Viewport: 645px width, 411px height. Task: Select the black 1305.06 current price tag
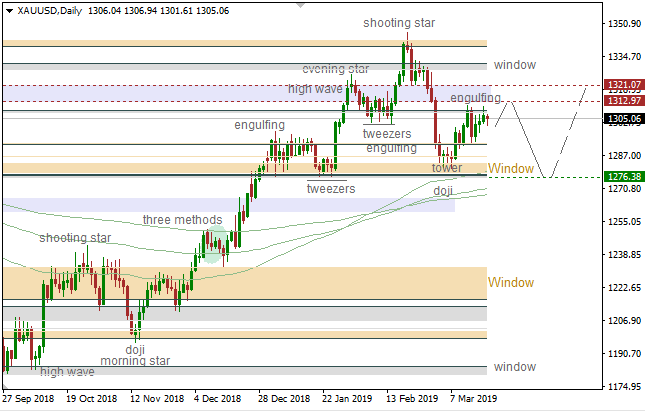click(624, 119)
